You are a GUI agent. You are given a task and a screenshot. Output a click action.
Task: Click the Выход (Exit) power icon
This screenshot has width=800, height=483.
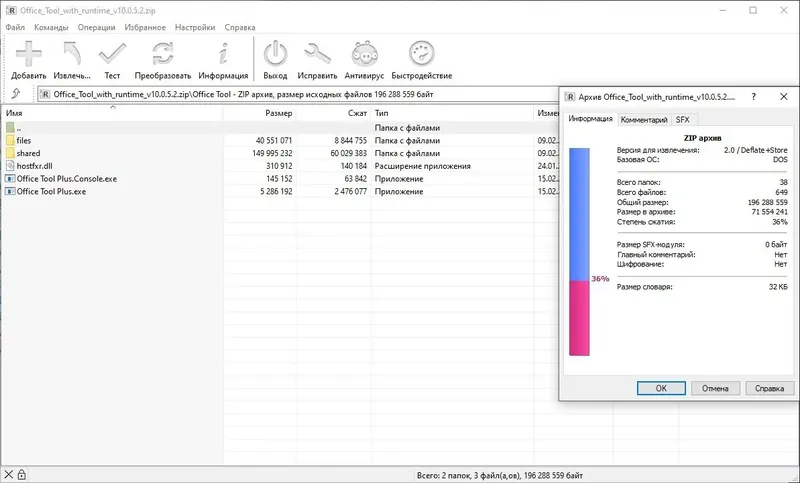coord(276,54)
